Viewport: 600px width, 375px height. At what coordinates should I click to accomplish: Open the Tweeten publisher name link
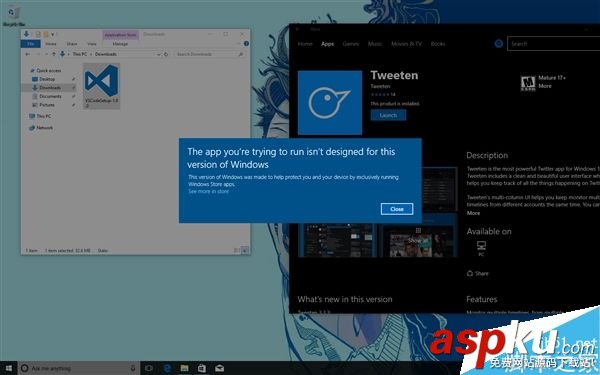coord(380,86)
